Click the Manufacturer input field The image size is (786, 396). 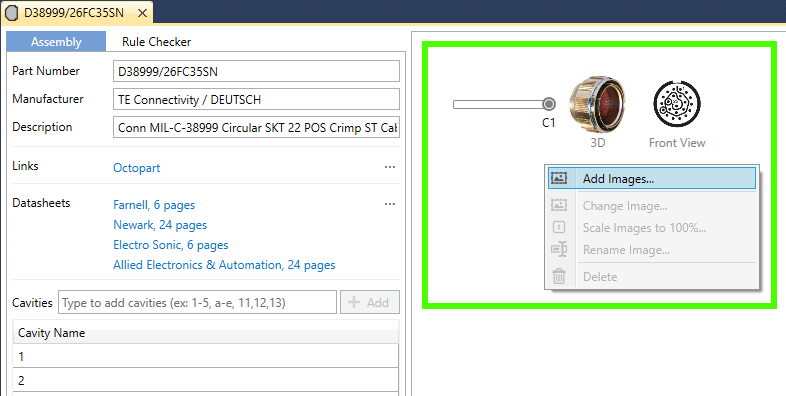256,99
